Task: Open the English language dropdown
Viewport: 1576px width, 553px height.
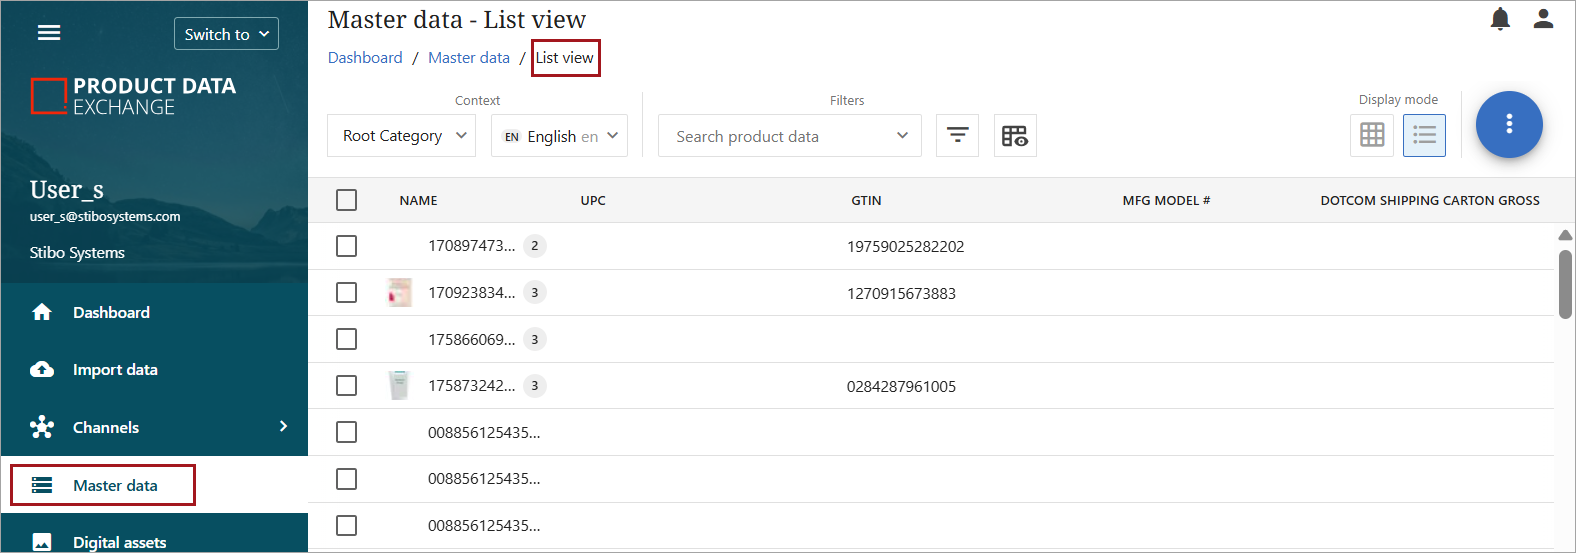Action: (559, 136)
